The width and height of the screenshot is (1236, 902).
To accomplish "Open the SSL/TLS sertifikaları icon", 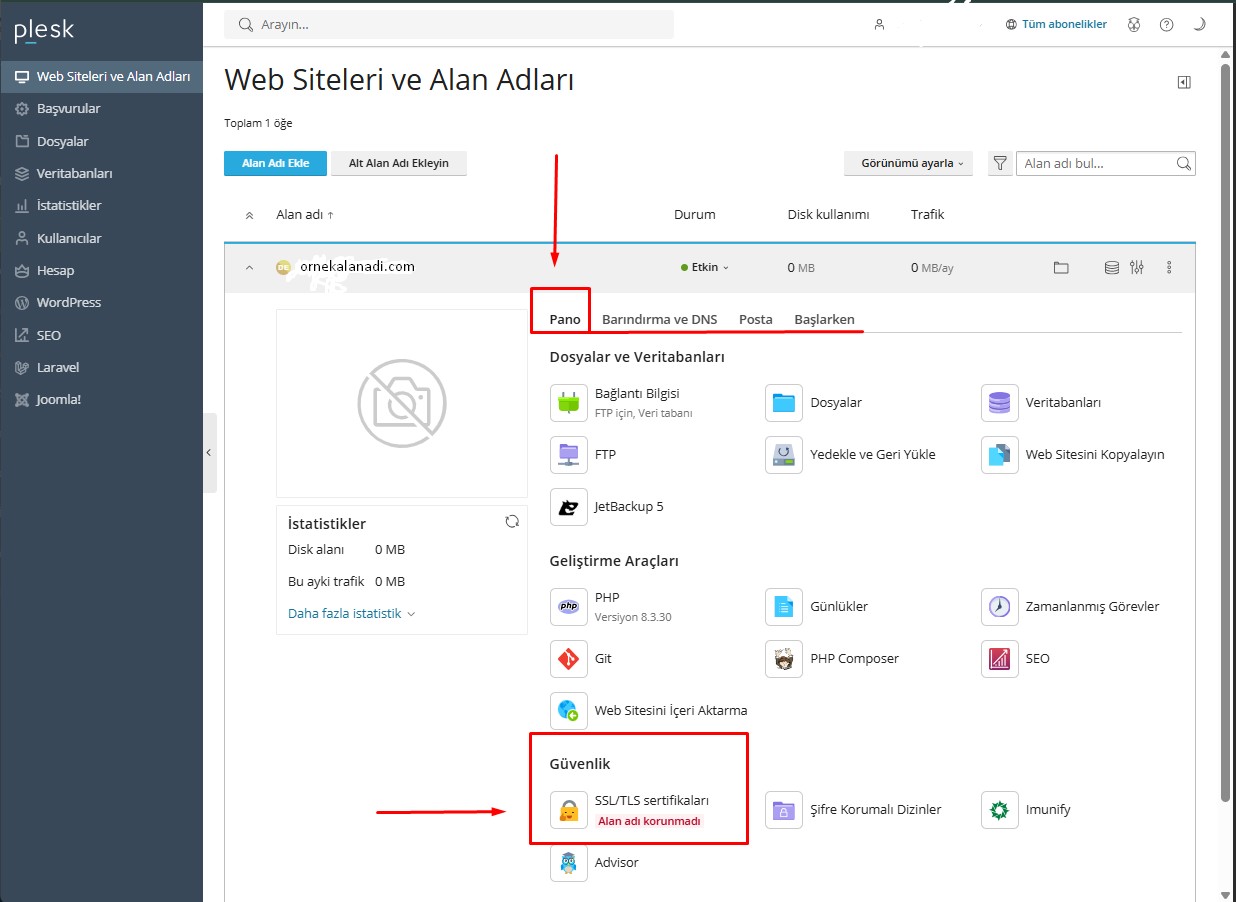I will point(569,810).
